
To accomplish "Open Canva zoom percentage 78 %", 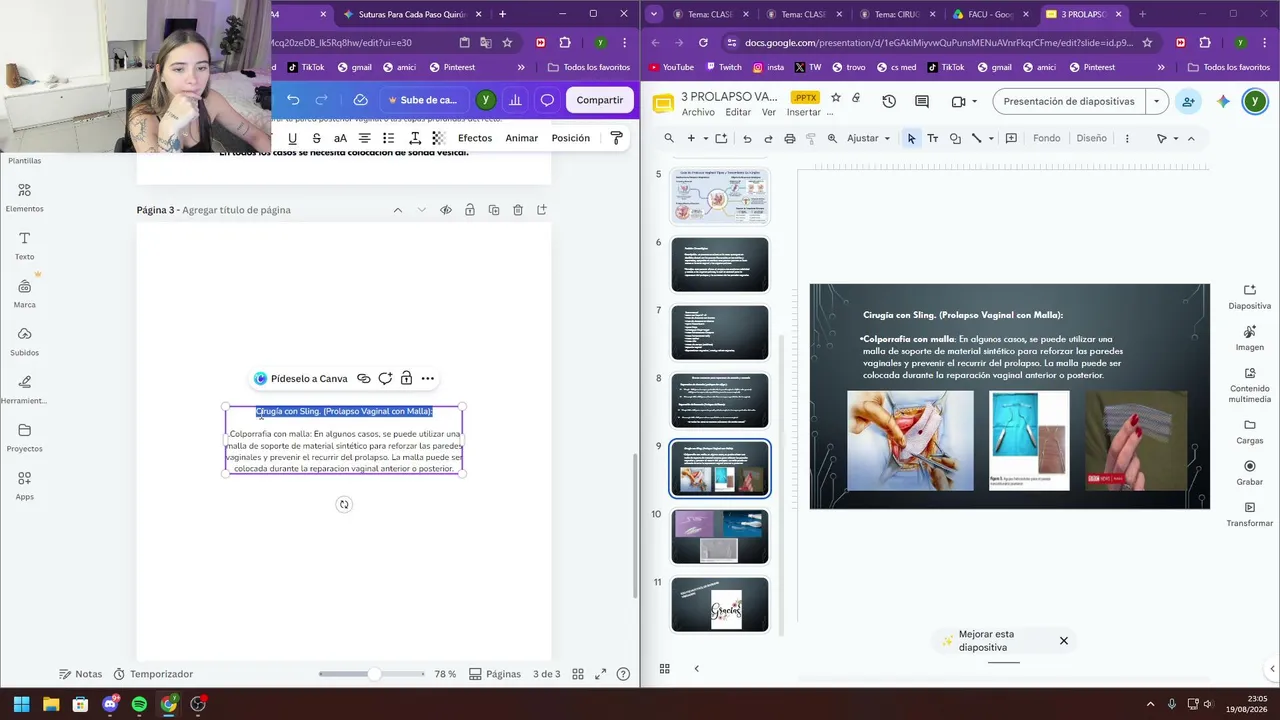I will click(445, 674).
